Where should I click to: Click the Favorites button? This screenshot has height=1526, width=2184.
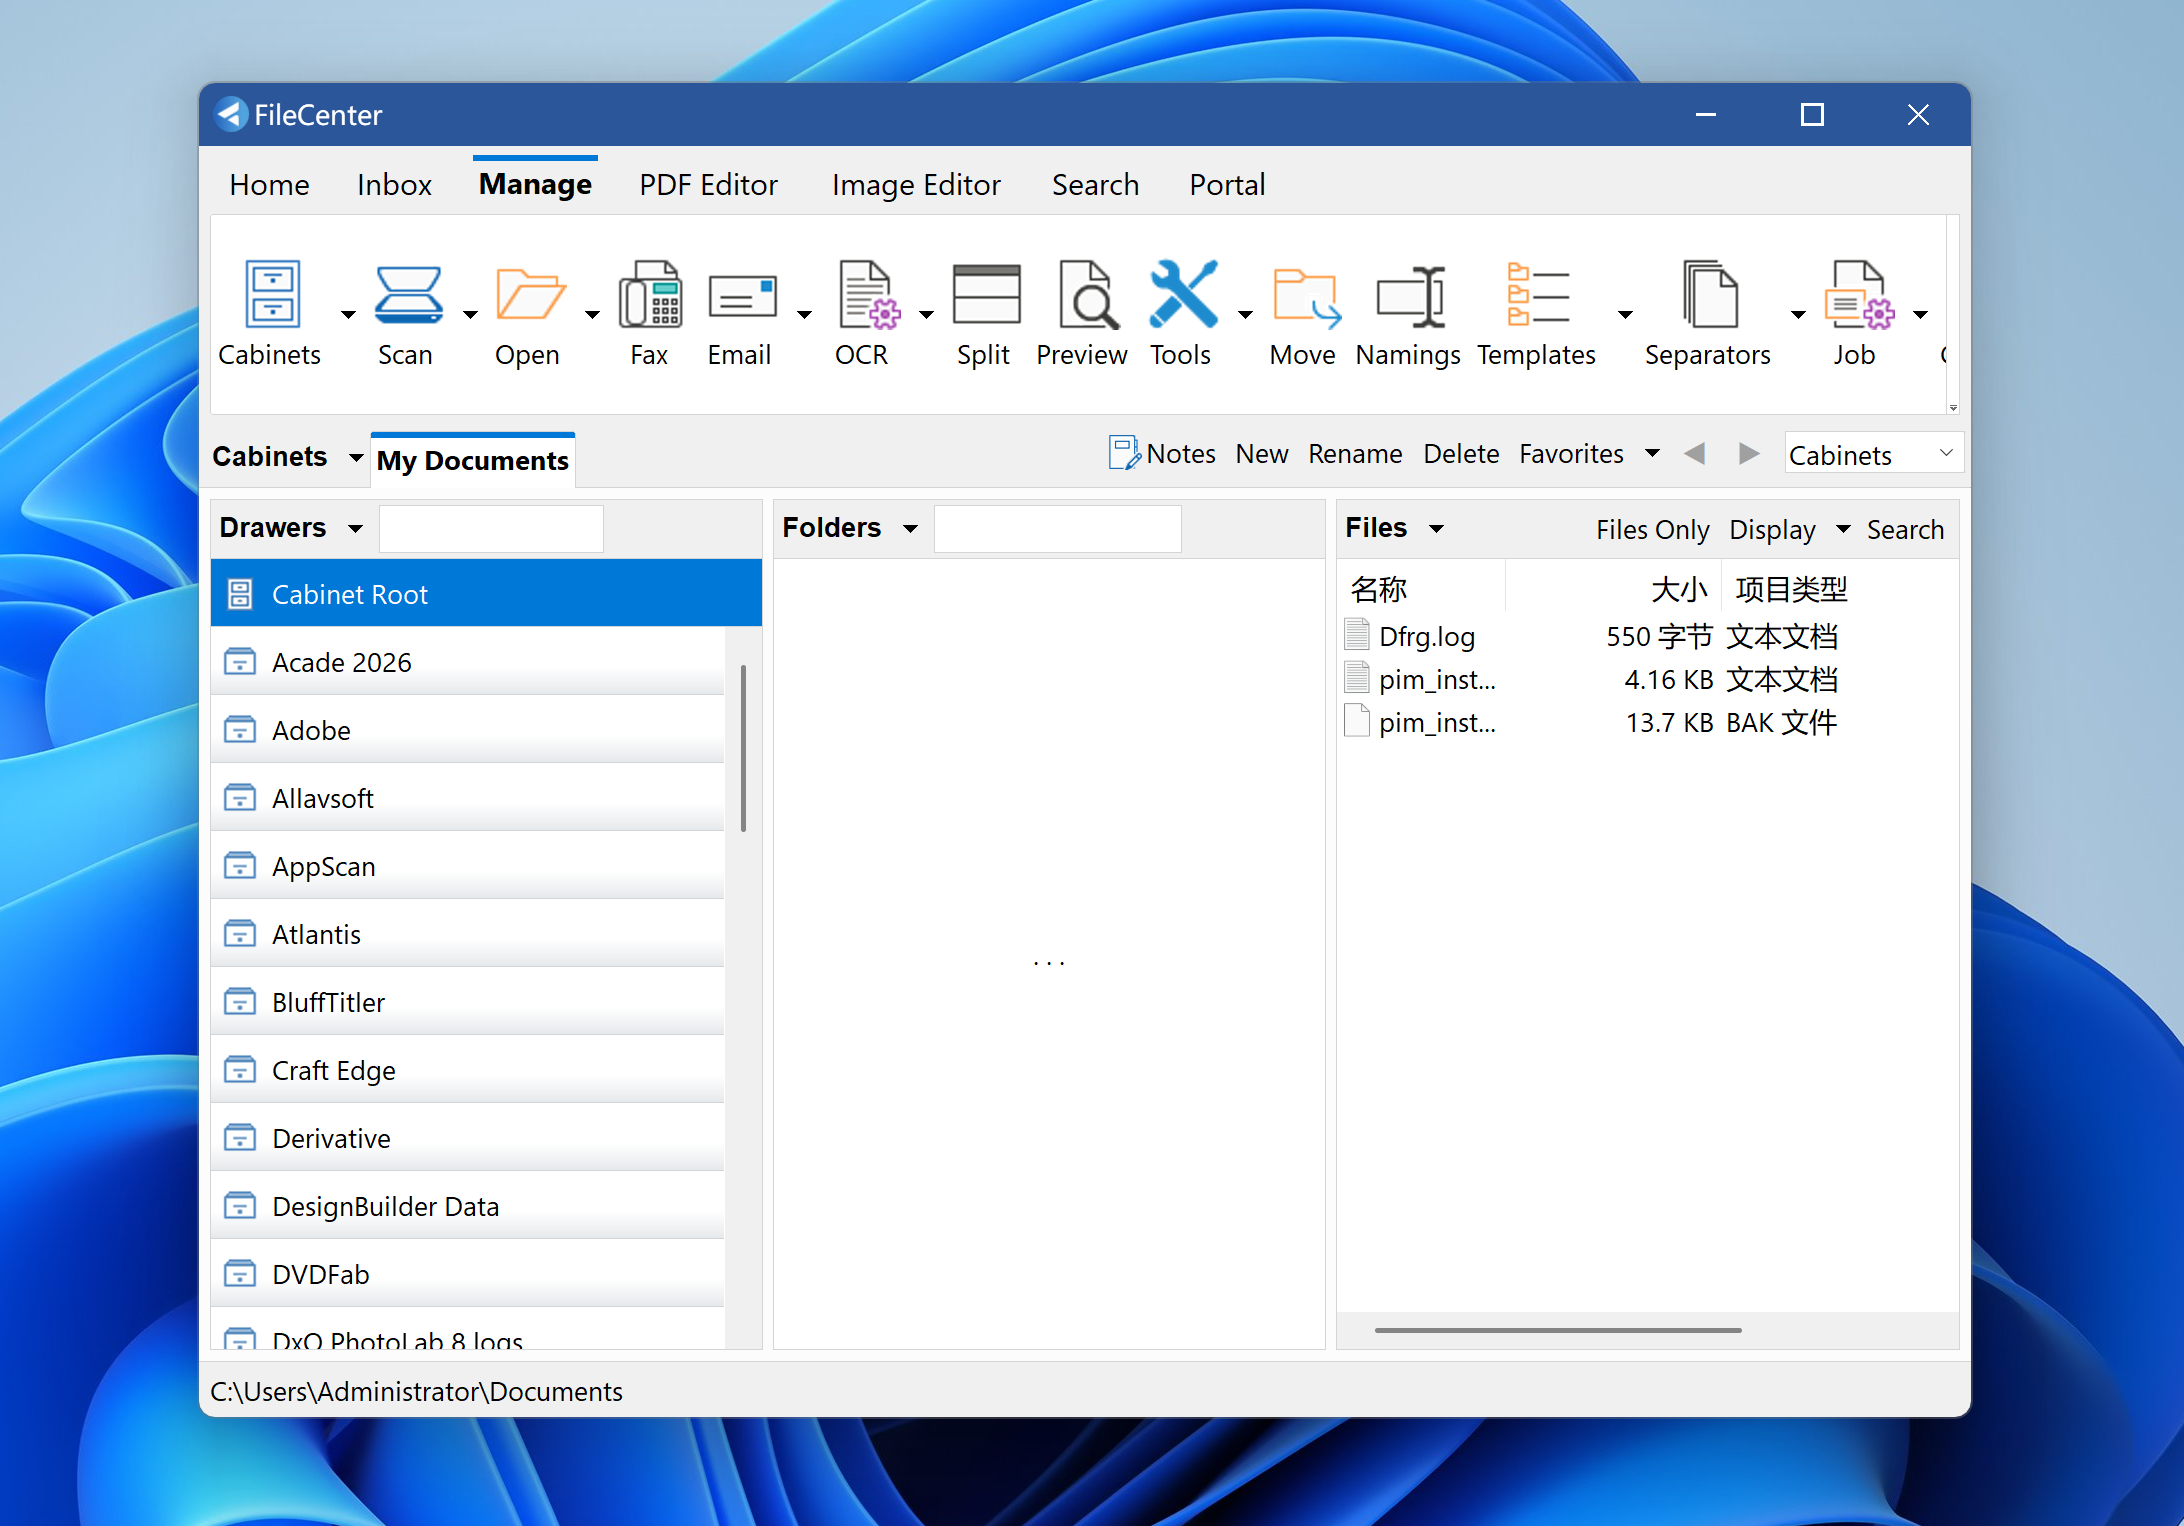click(1571, 454)
